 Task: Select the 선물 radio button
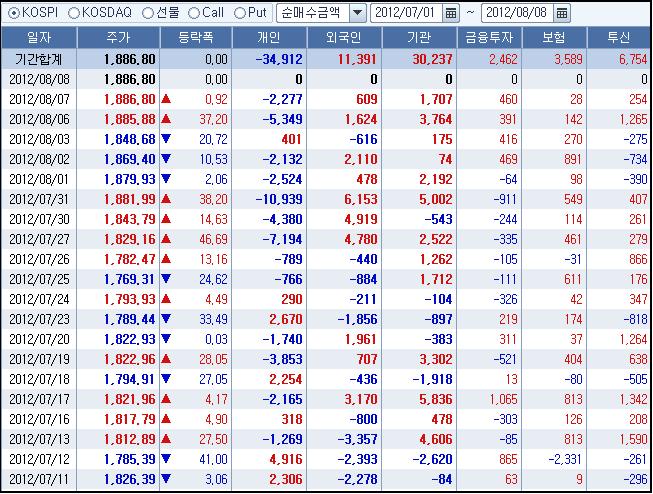click(x=147, y=13)
